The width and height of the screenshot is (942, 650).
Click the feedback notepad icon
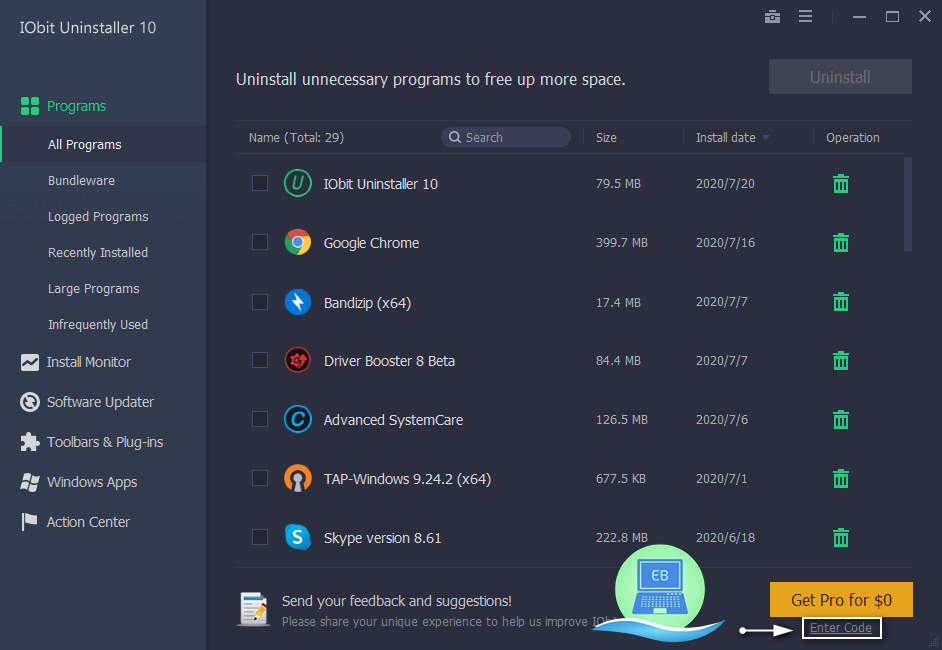pyautogui.click(x=253, y=609)
